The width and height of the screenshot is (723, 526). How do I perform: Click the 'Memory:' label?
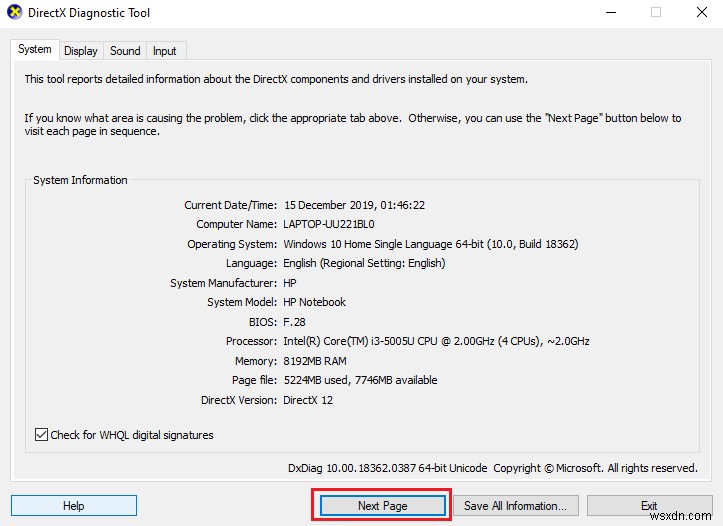pos(255,361)
